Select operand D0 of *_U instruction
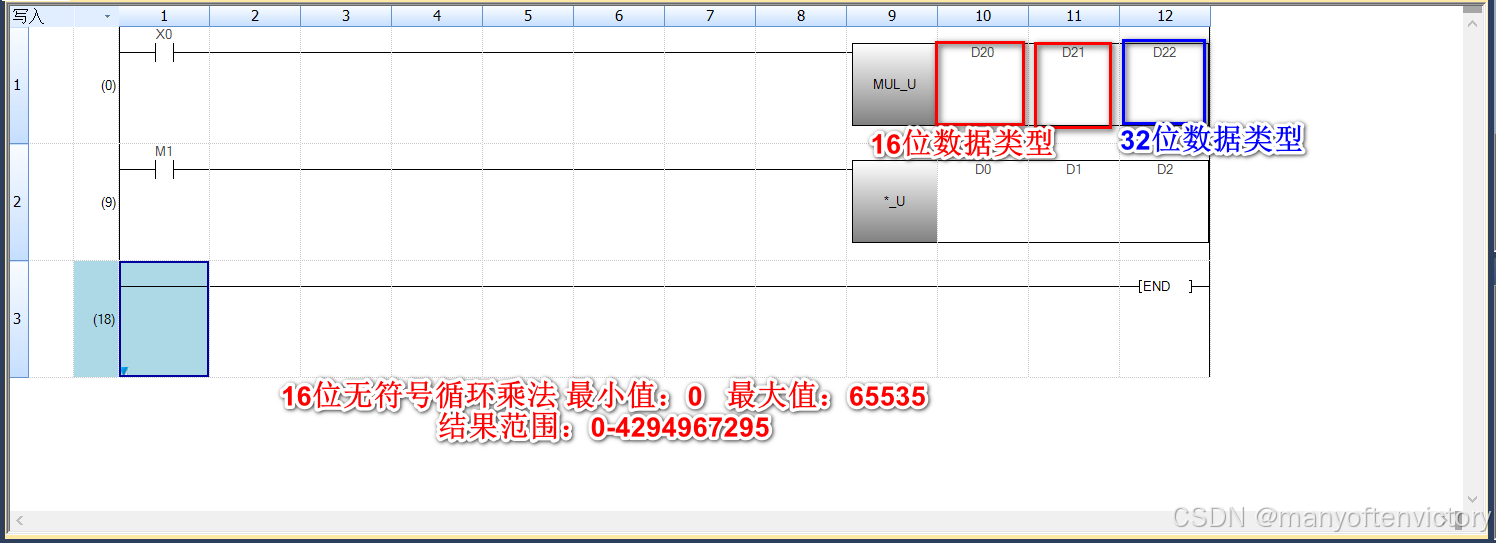 coord(982,170)
